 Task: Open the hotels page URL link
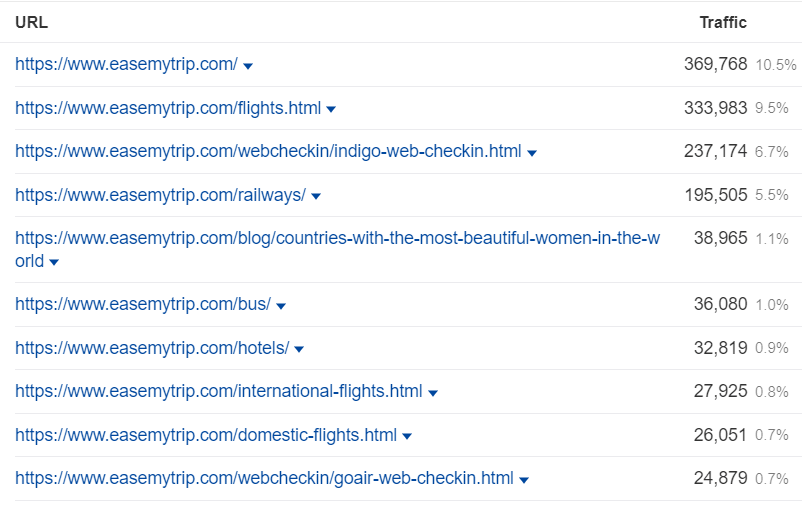(152, 348)
